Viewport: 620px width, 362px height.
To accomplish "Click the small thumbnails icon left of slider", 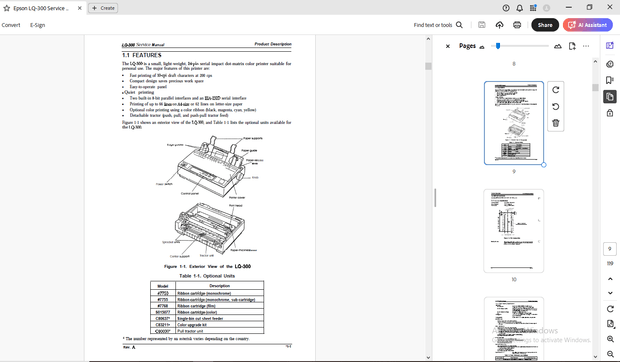I will tap(482, 47).
